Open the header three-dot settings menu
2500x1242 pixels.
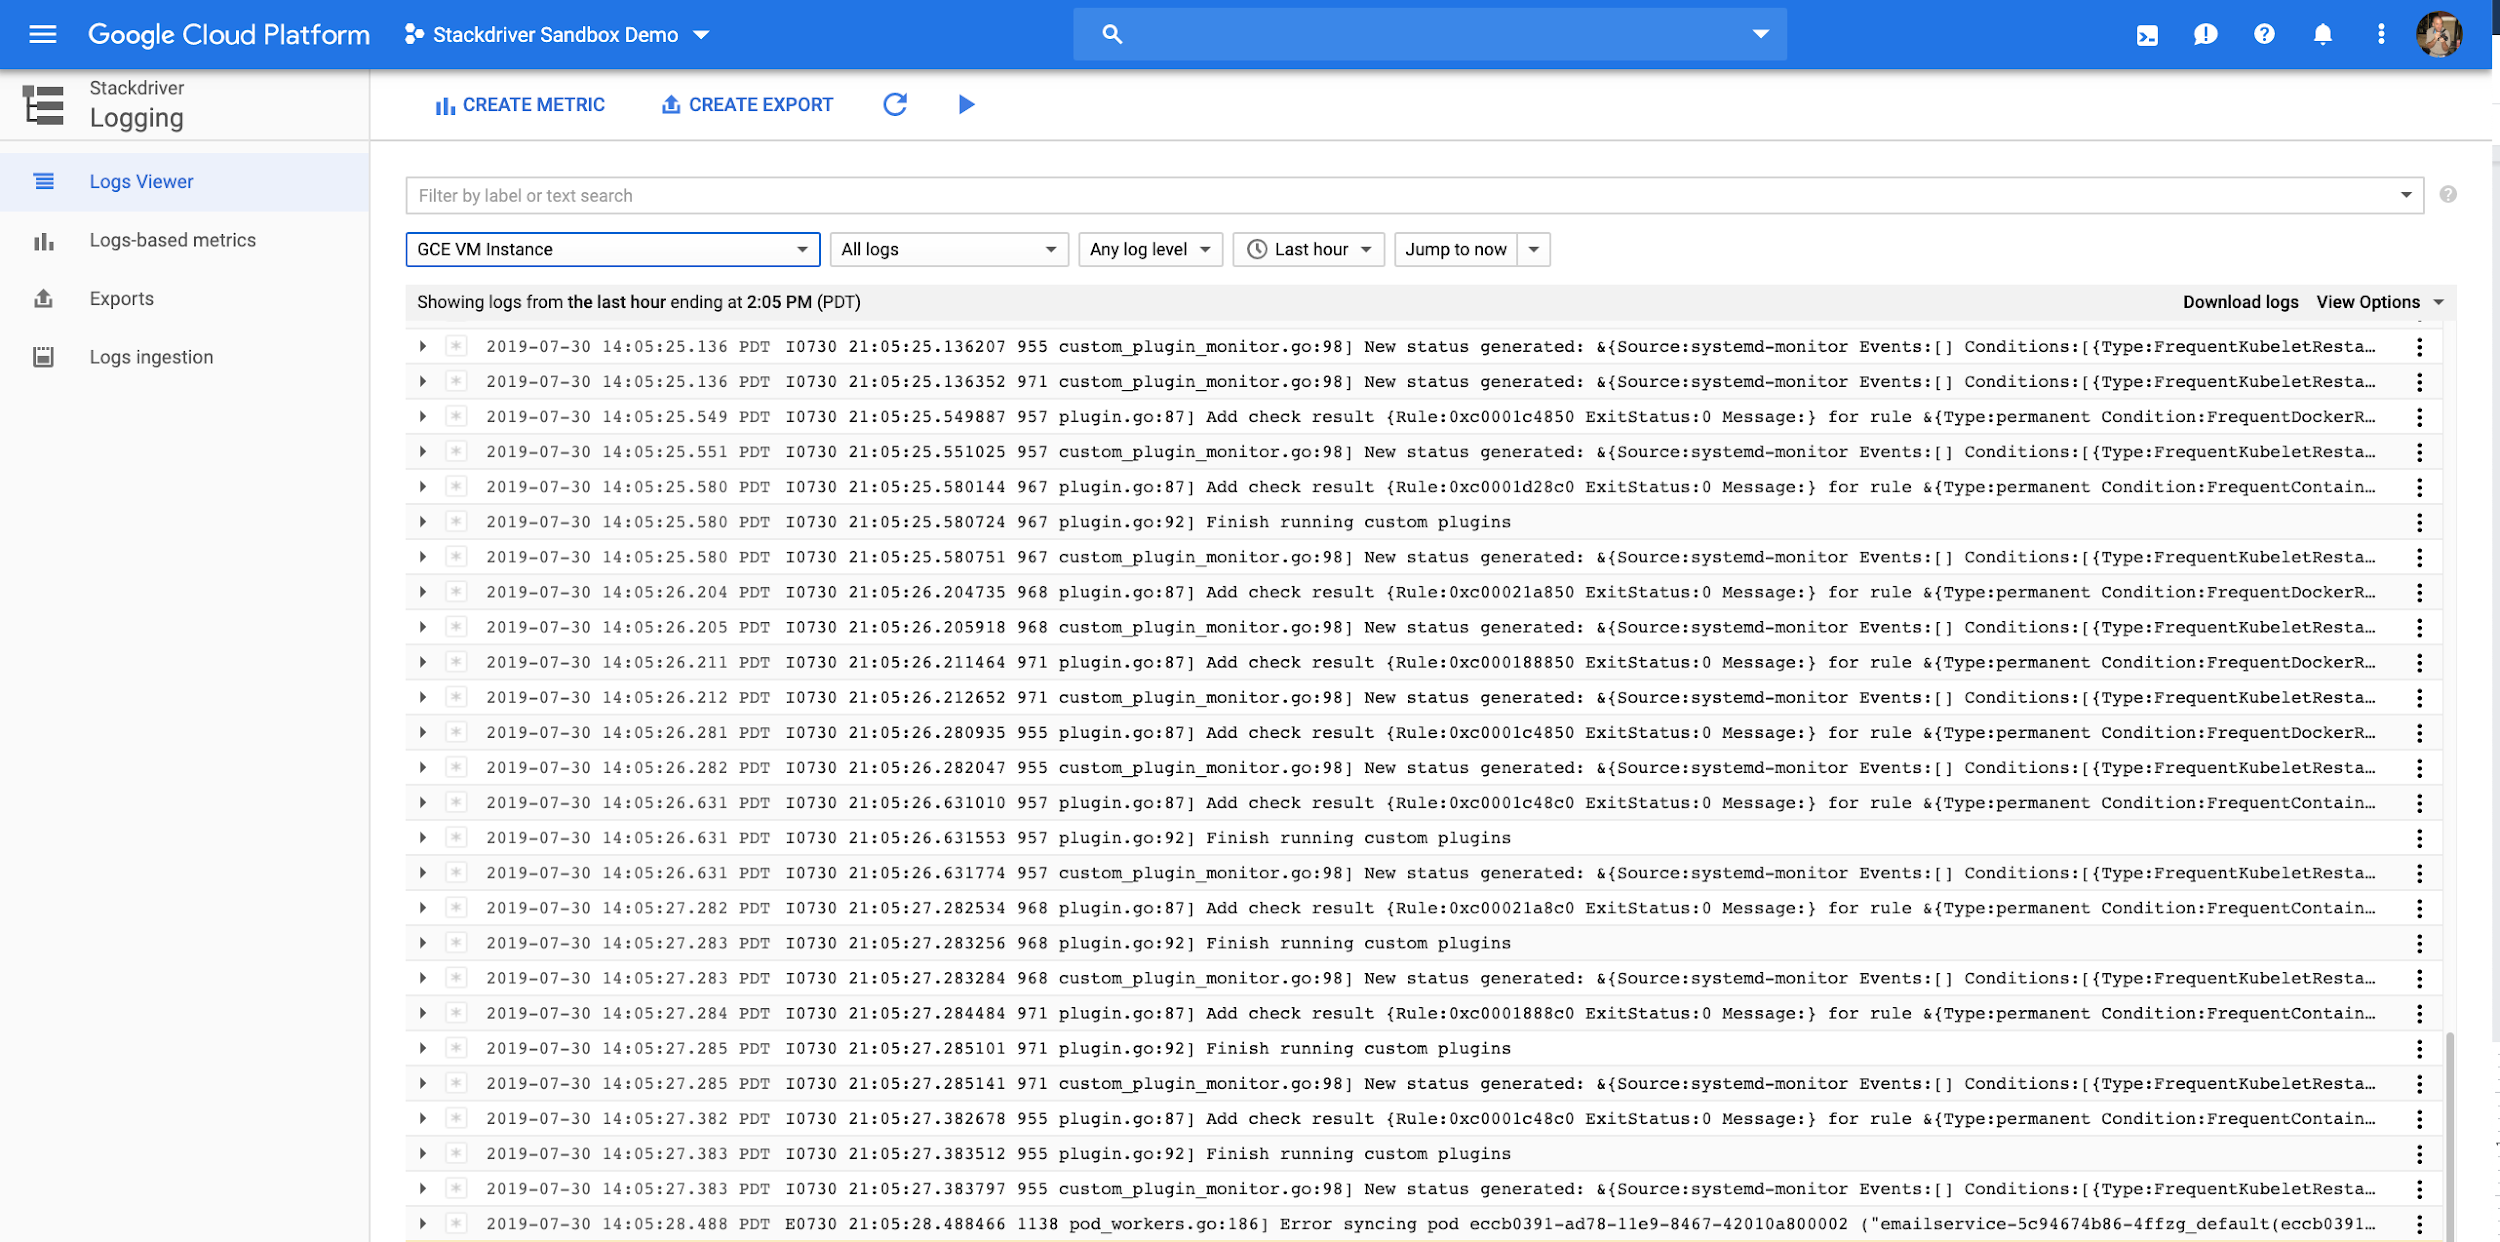pyautogui.click(x=2381, y=35)
